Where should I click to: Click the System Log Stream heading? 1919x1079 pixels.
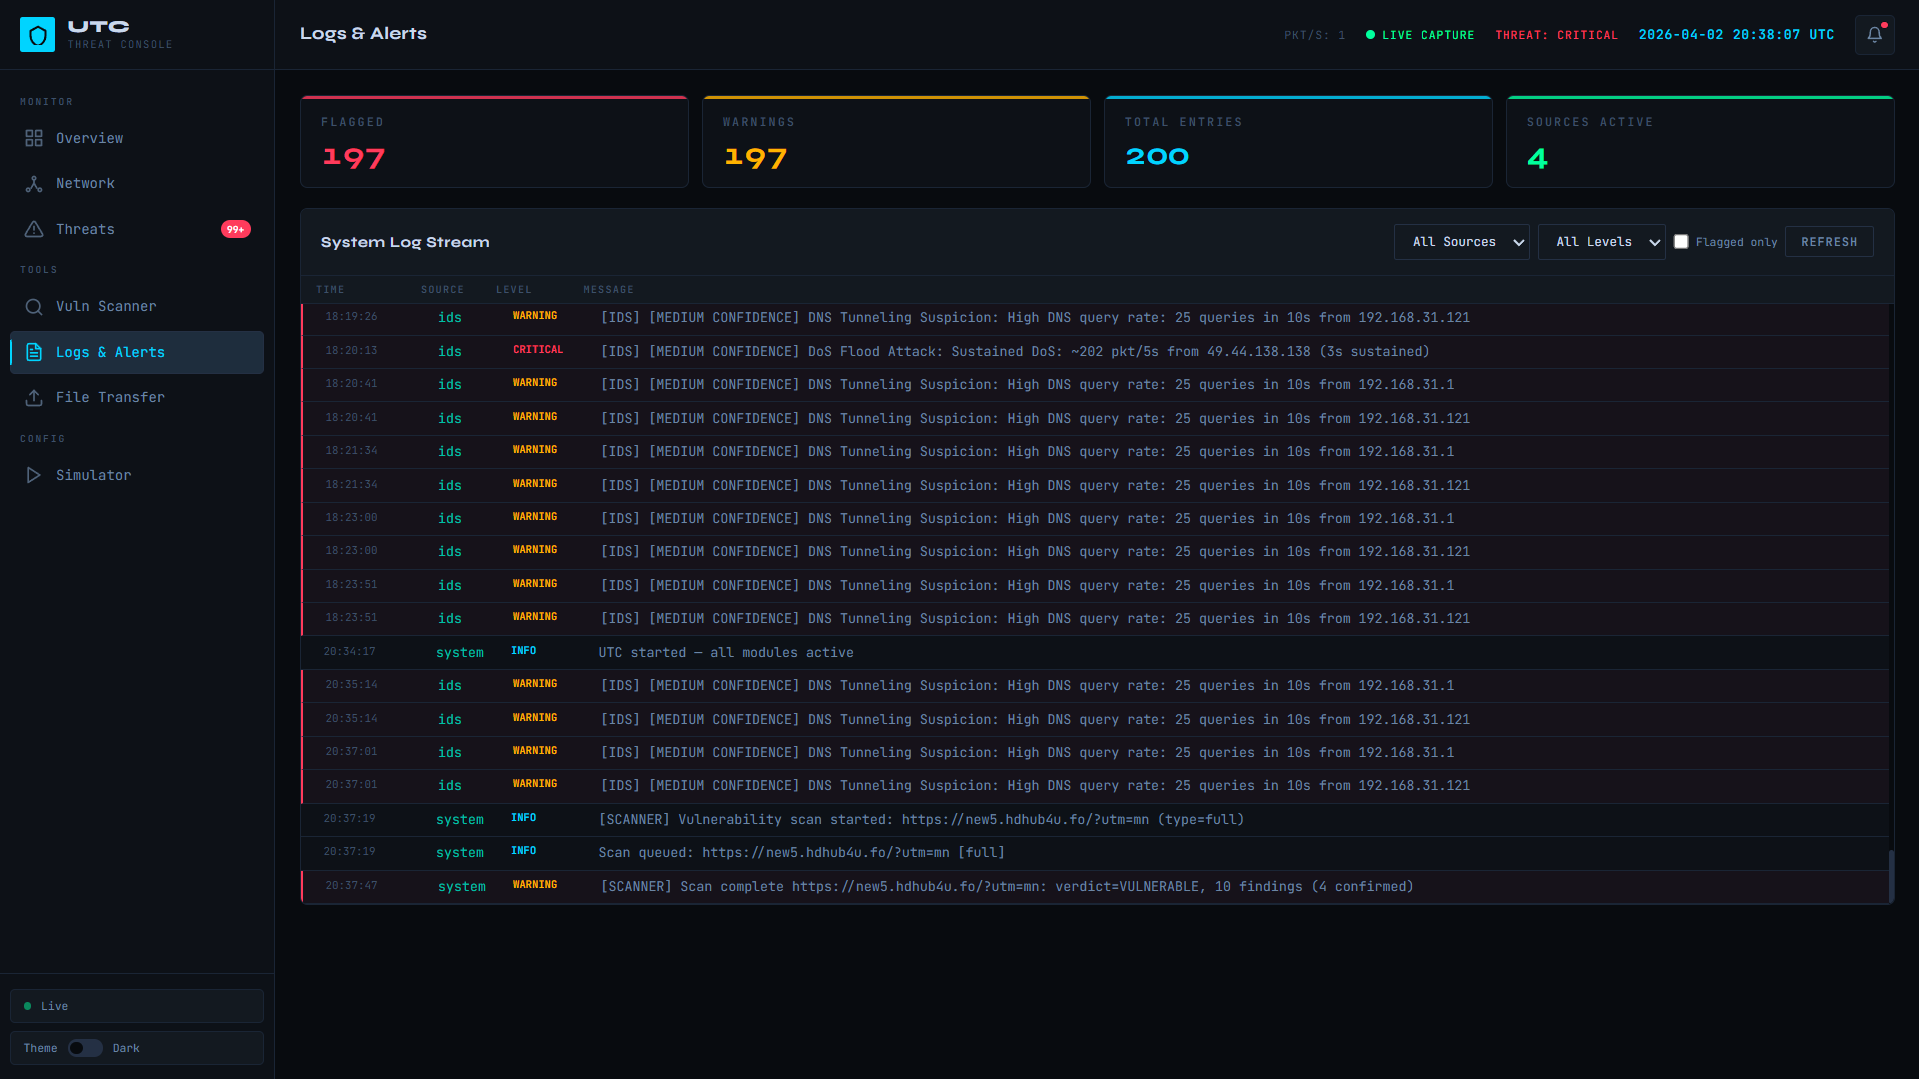tap(405, 242)
